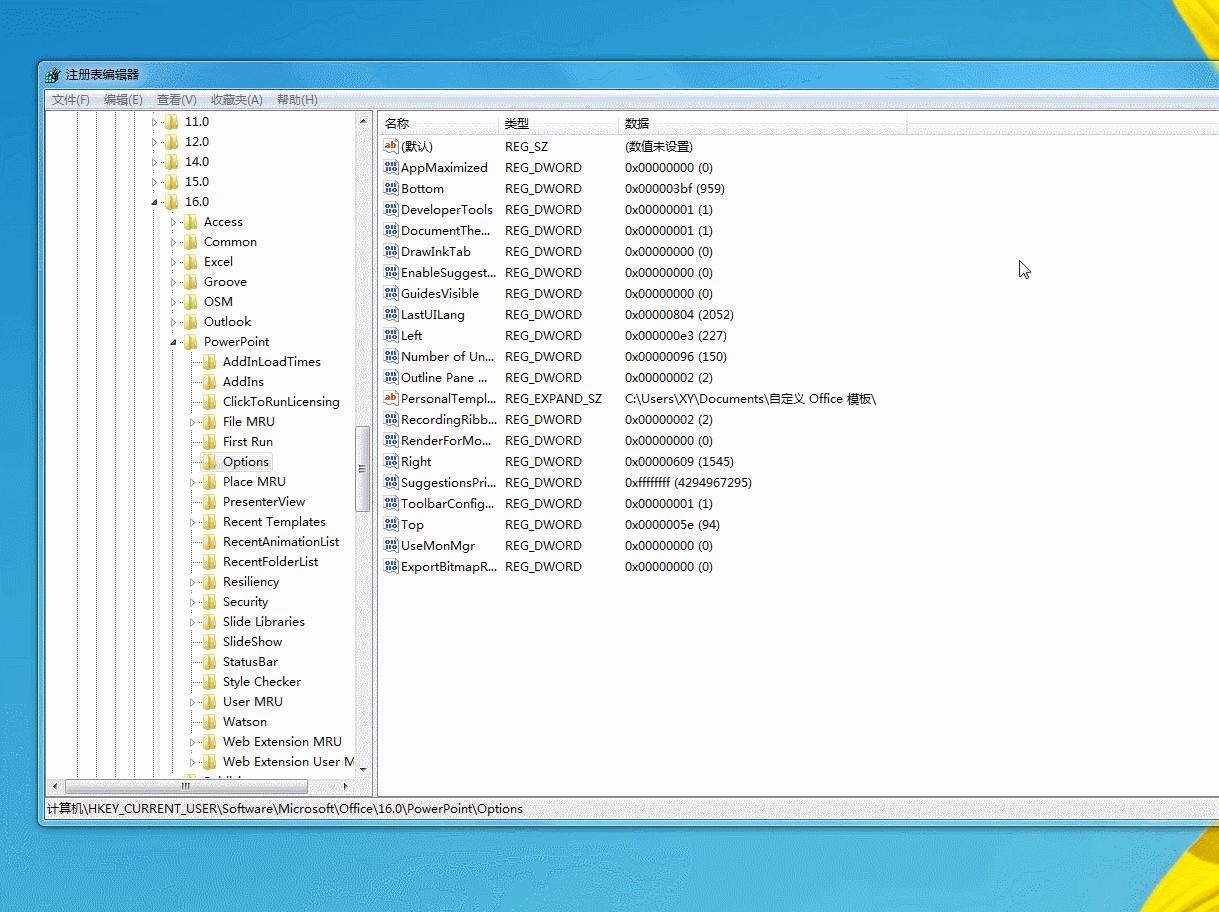Click the UseMonMgr value icon
Screen dimensions: 1219x912
pos(391,545)
